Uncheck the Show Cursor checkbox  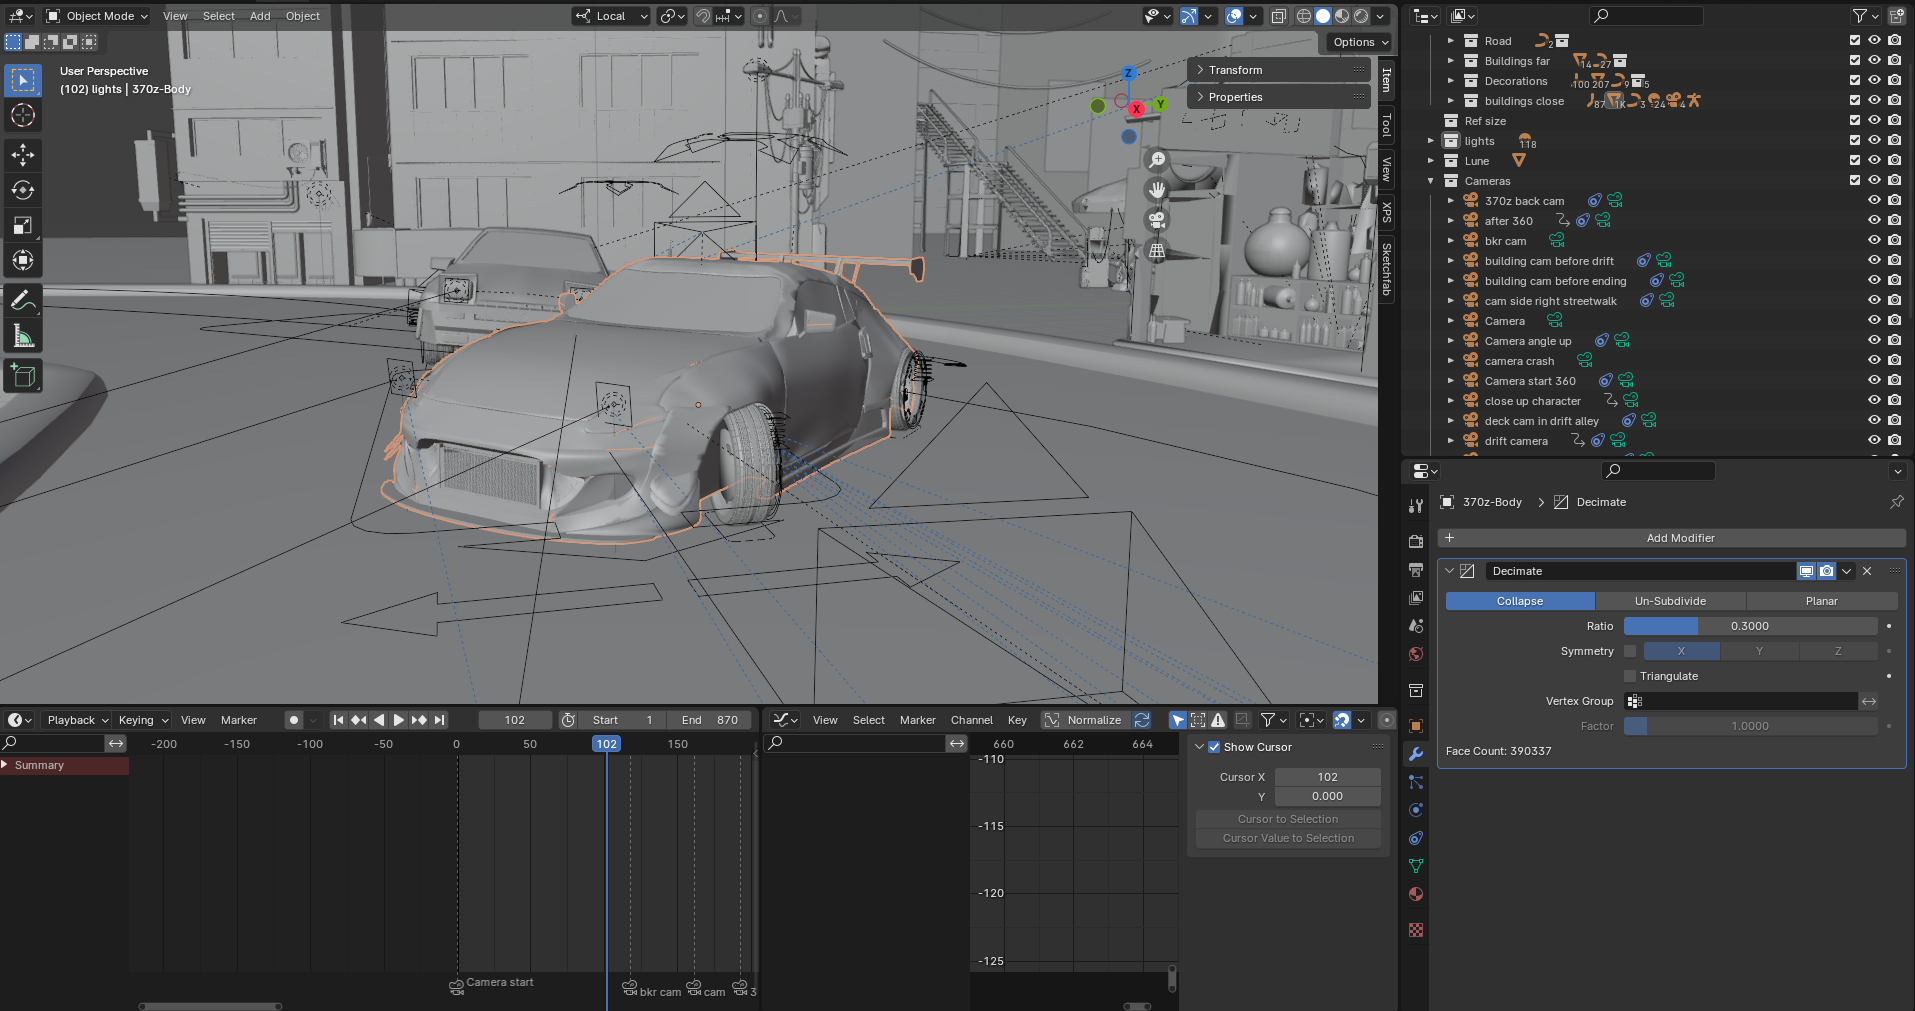(1214, 747)
